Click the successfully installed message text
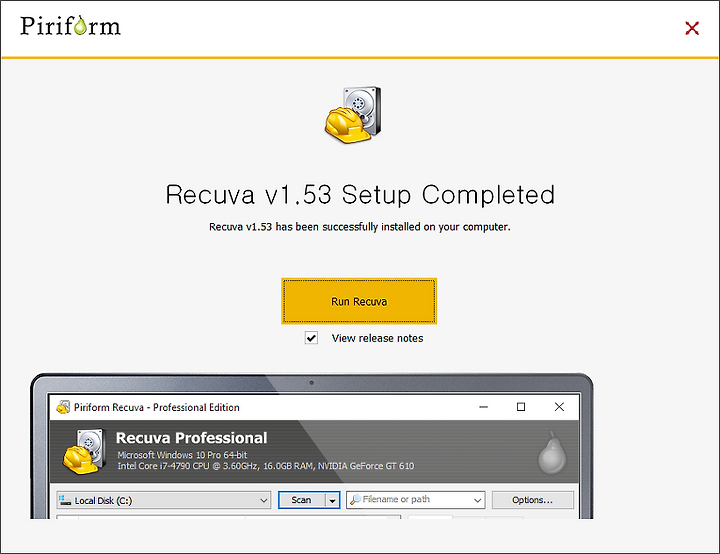The width and height of the screenshot is (720, 554). click(x=360, y=227)
